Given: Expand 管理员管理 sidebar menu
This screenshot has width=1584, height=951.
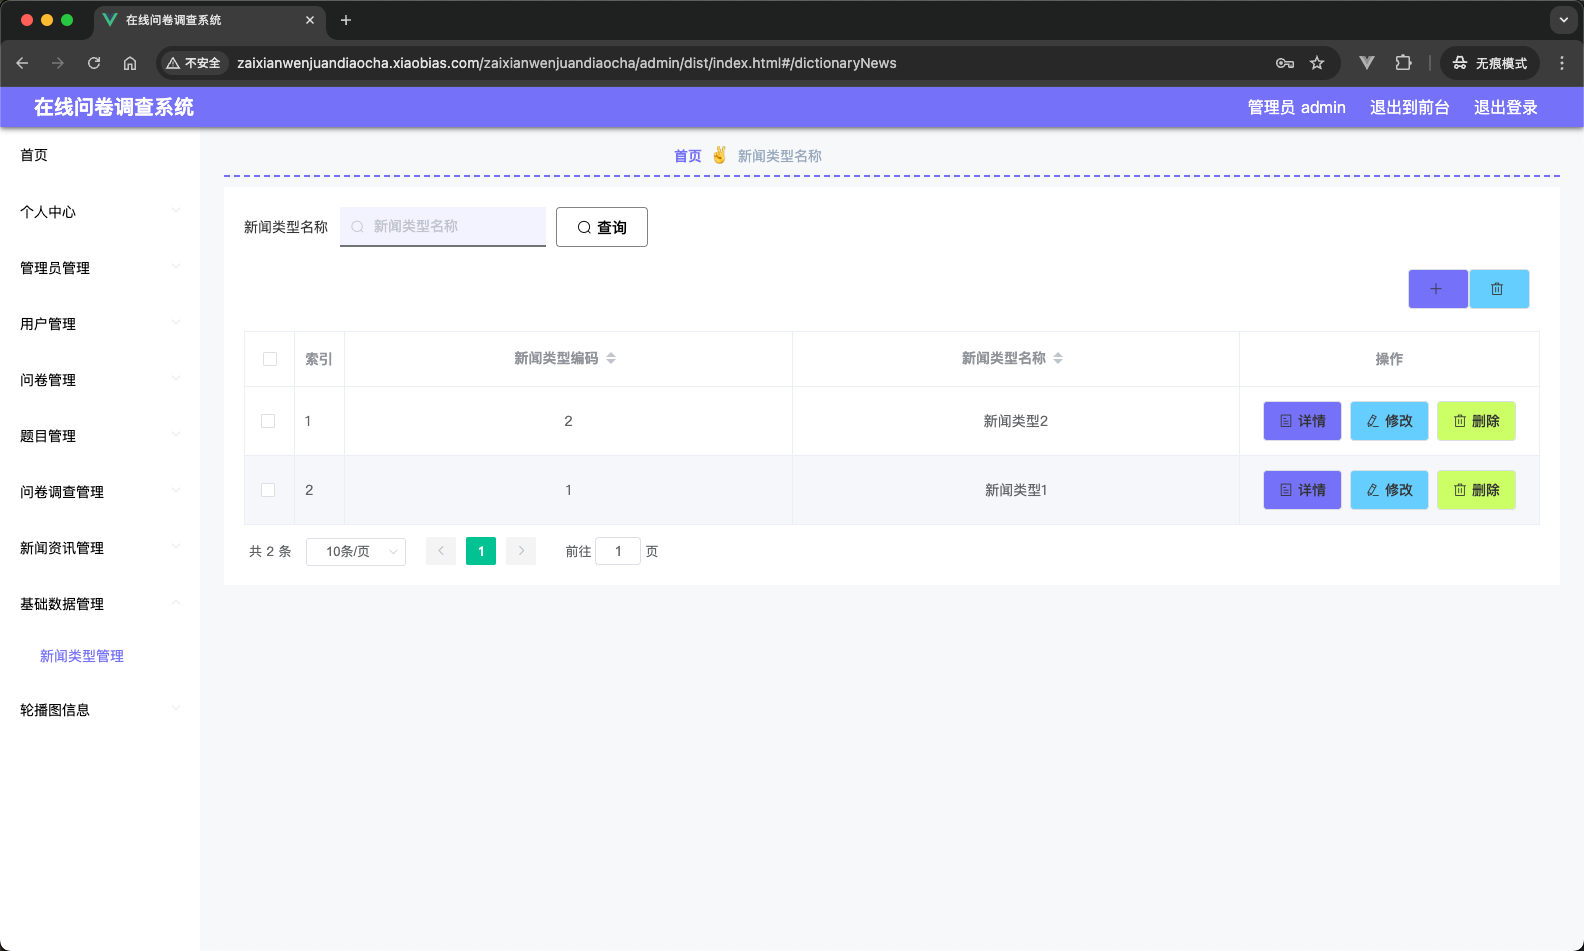Looking at the screenshot, I should 100,267.
